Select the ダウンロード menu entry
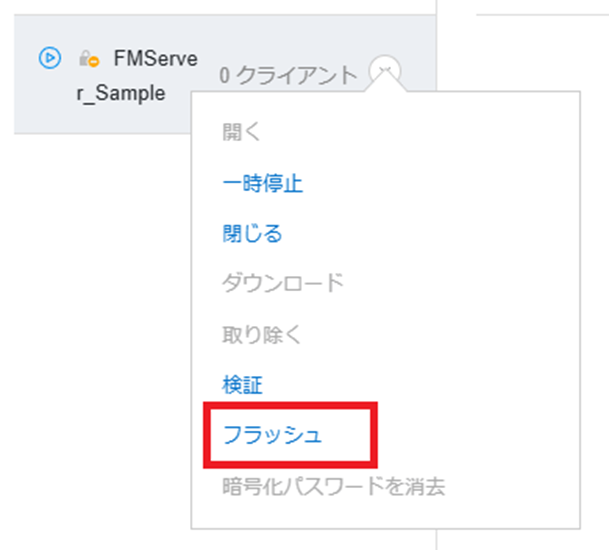The image size is (609, 550). (283, 282)
